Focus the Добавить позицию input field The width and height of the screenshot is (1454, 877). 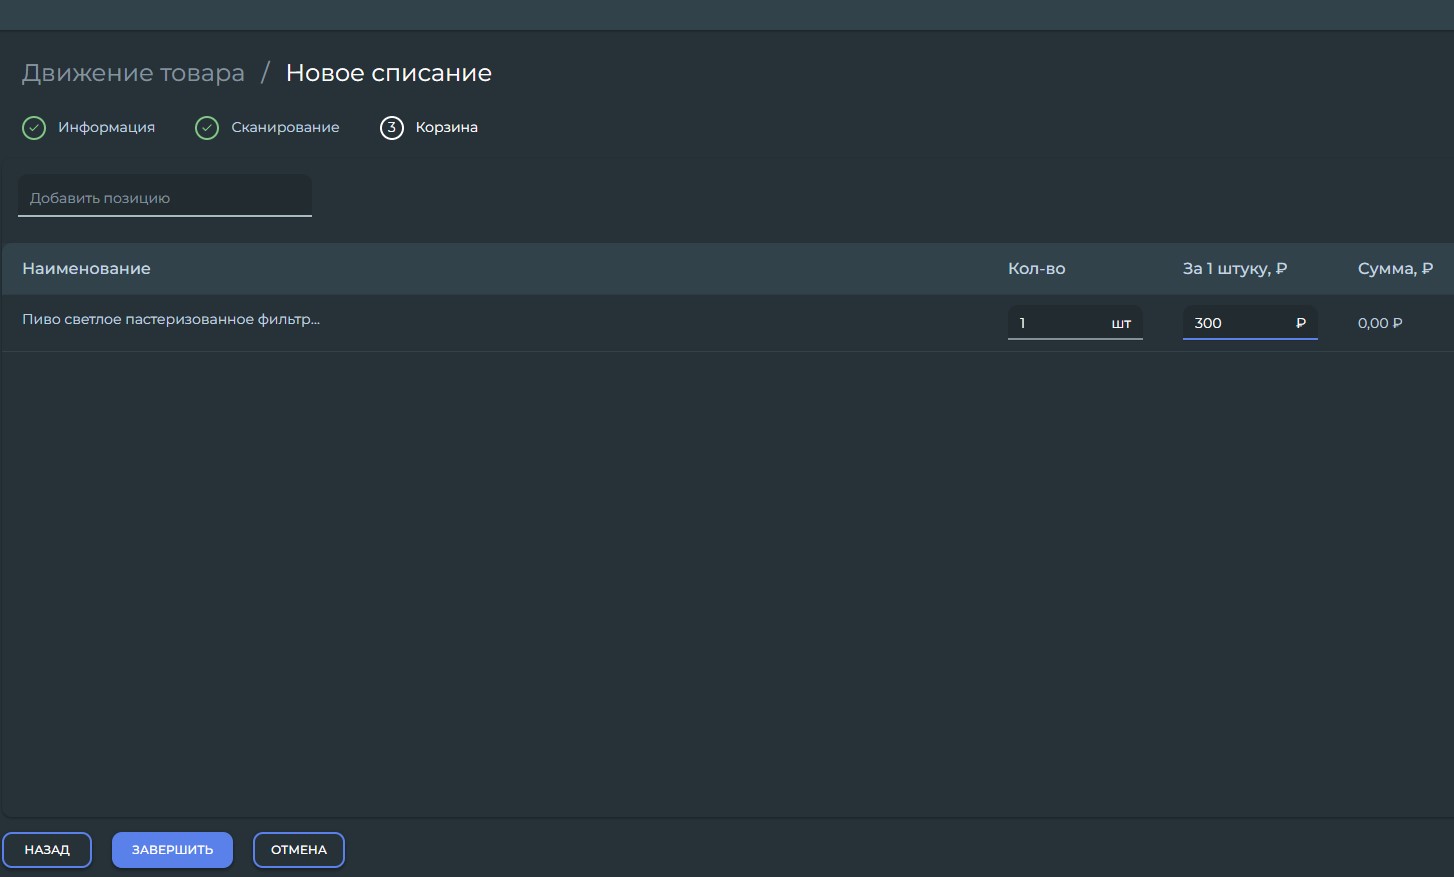[x=165, y=196]
